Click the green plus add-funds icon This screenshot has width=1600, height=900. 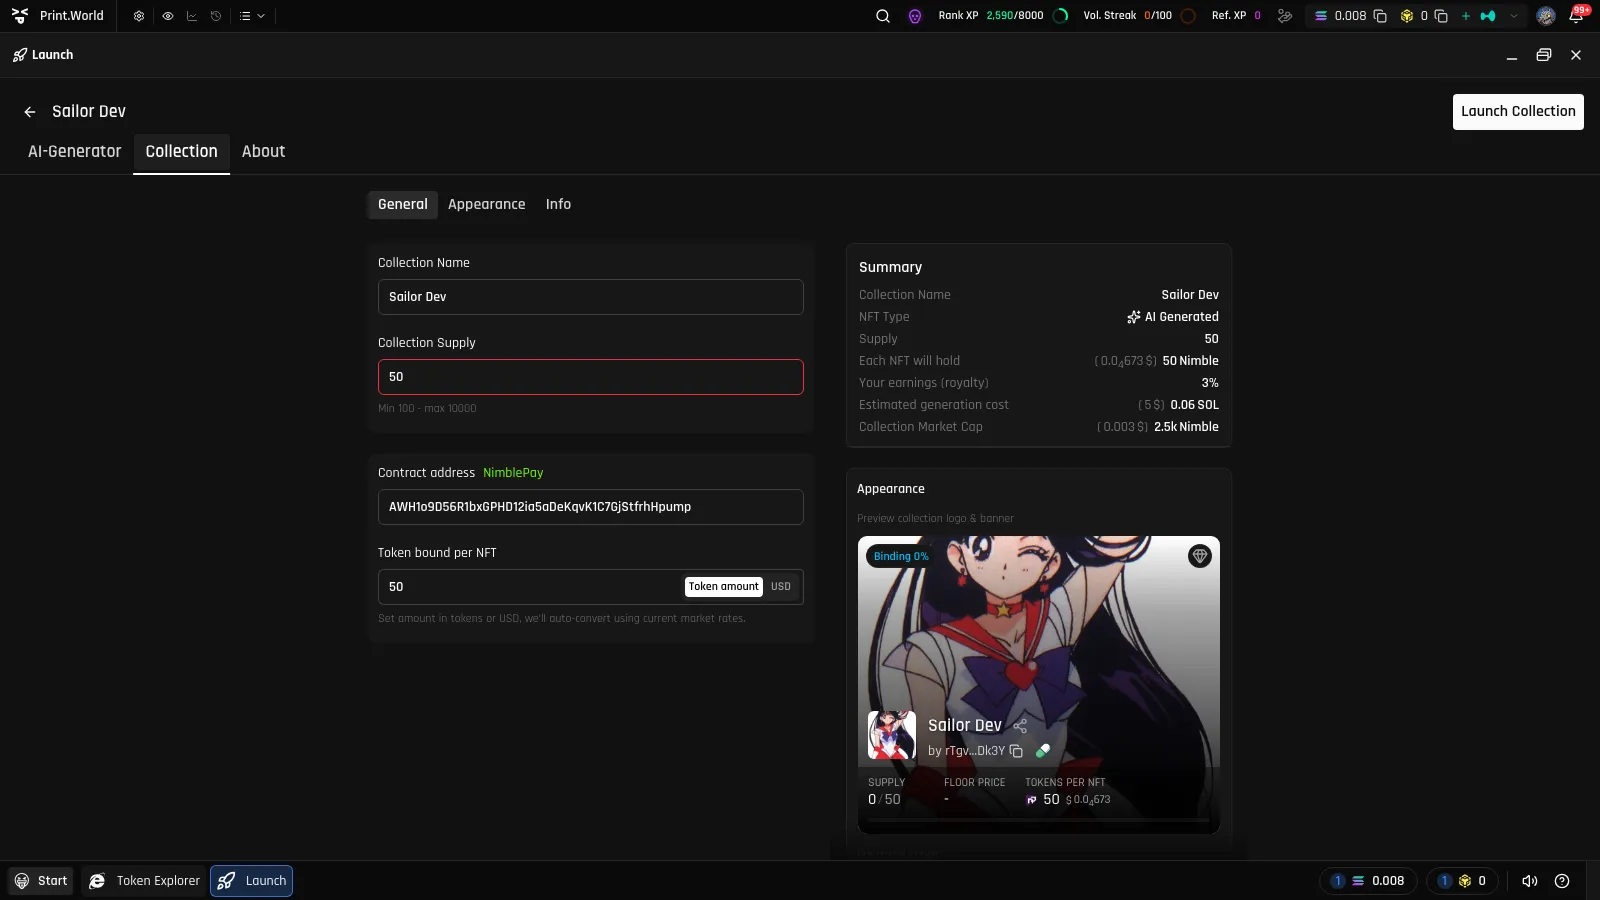point(1466,16)
